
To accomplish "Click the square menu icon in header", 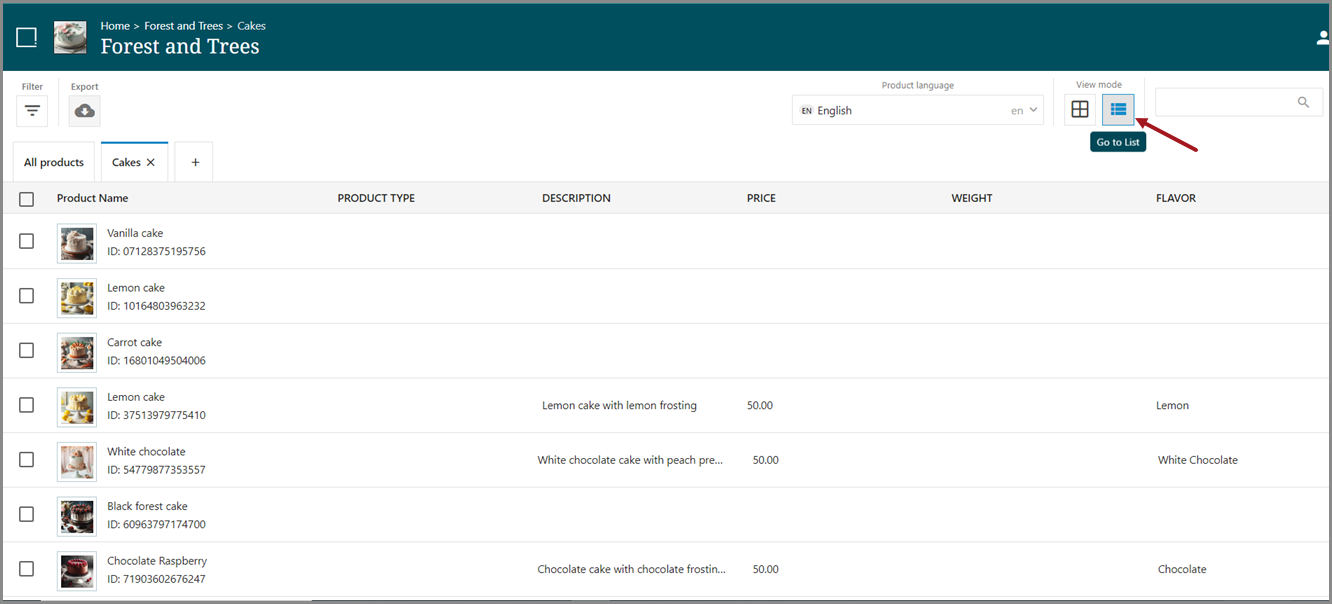I will 27,38.
